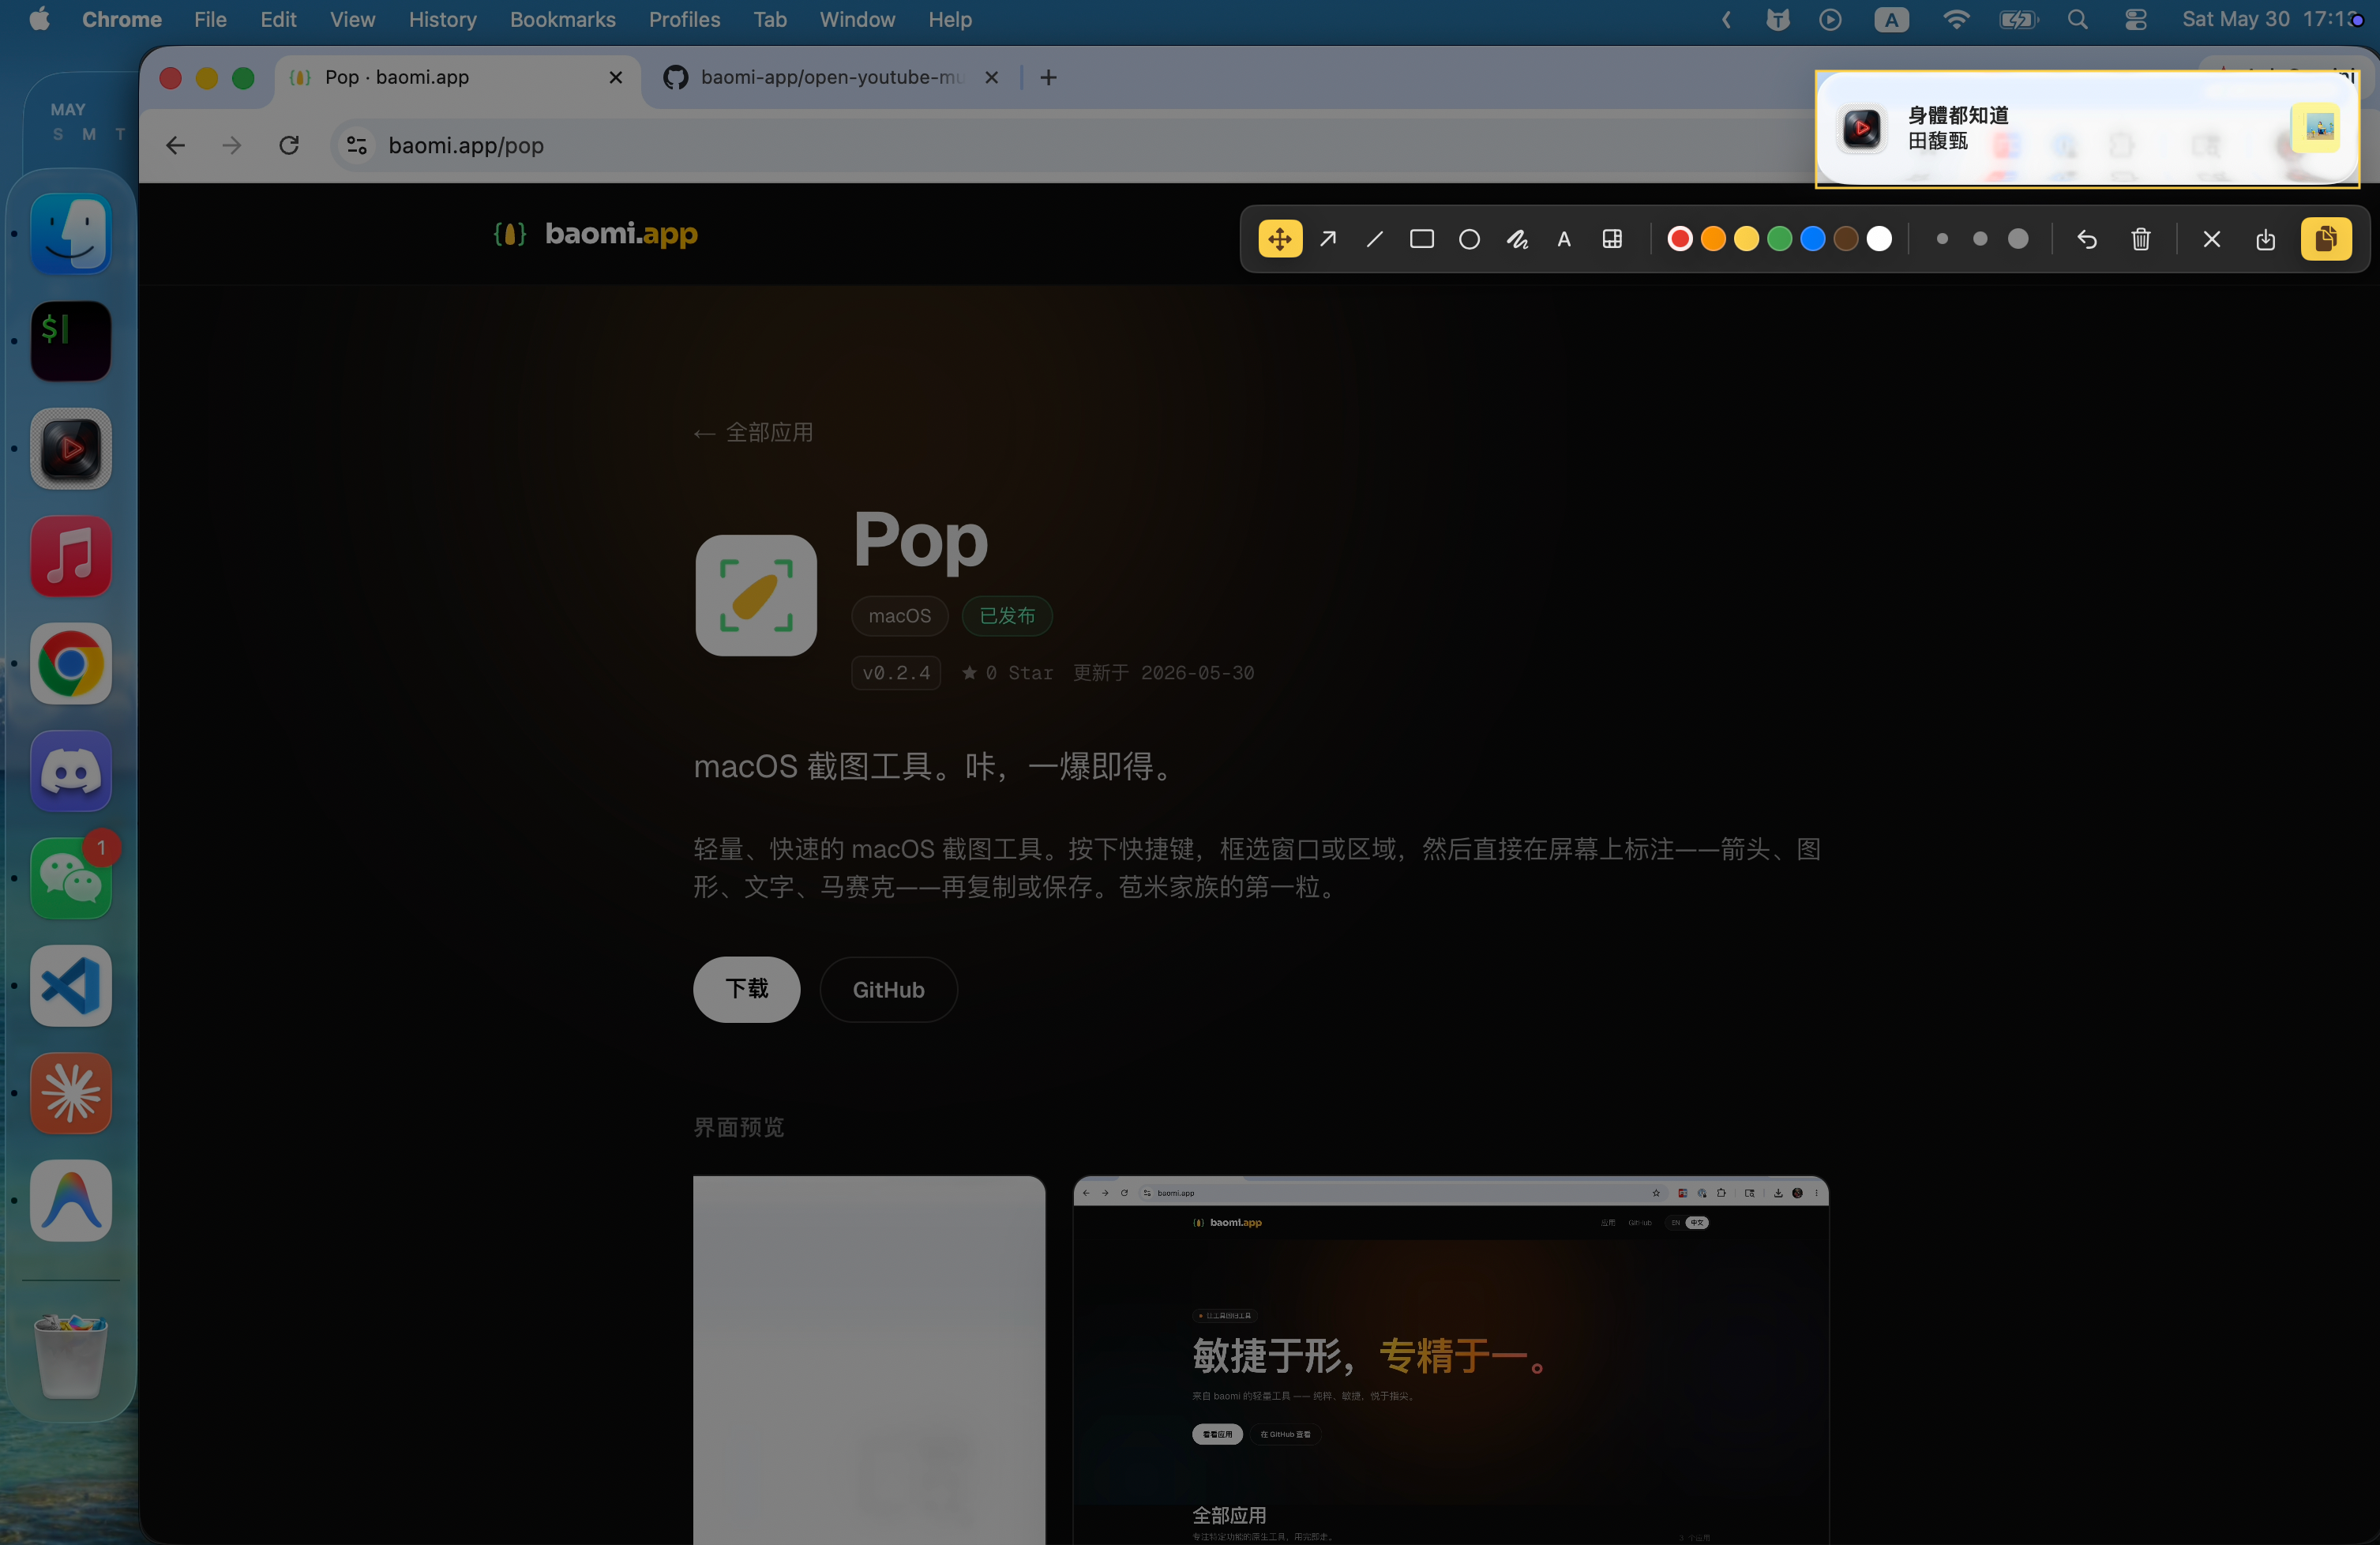Cancel the screenshot with X icon

coord(2212,239)
